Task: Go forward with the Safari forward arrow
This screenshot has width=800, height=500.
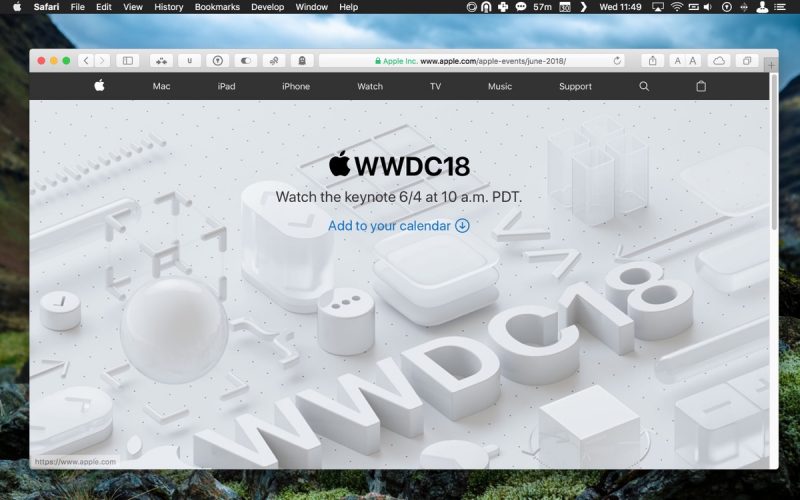Action: (102, 61)
